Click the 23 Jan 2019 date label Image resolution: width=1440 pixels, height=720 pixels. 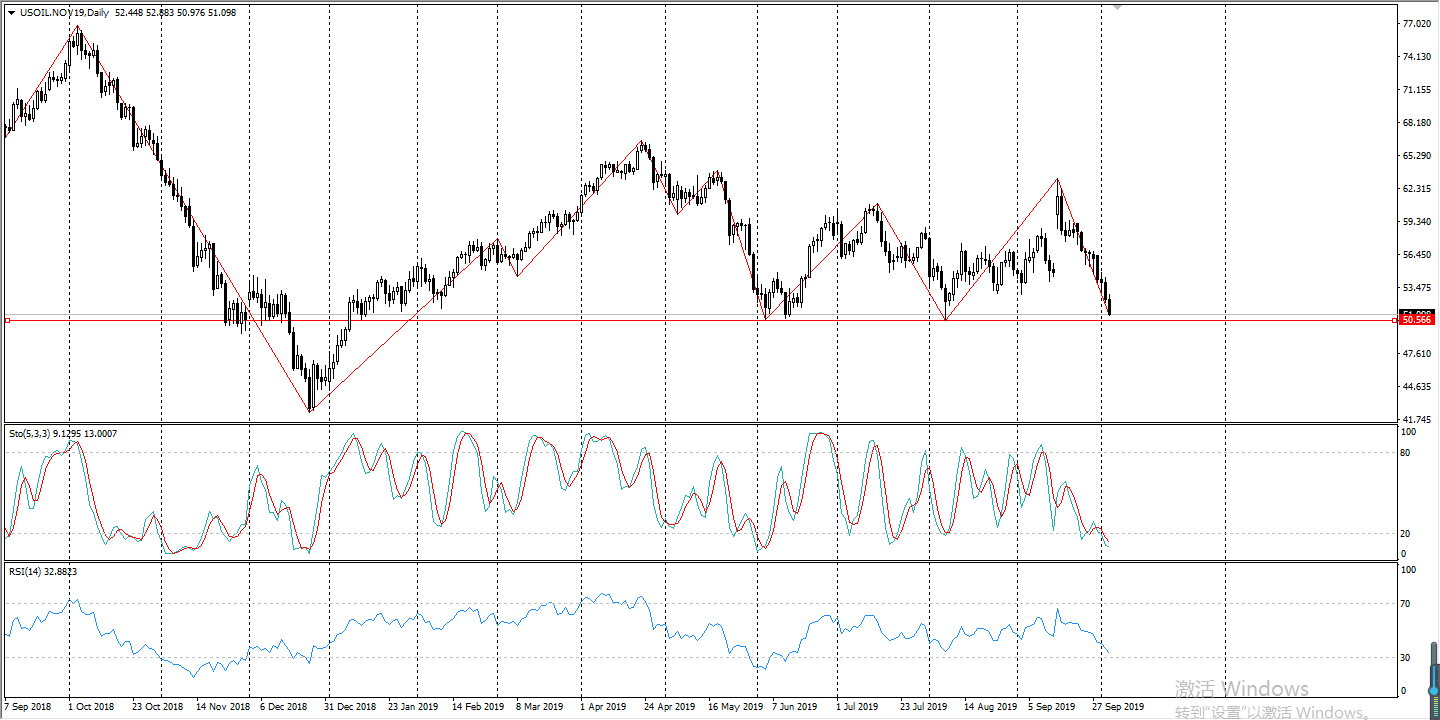click(x=413, y=706)
